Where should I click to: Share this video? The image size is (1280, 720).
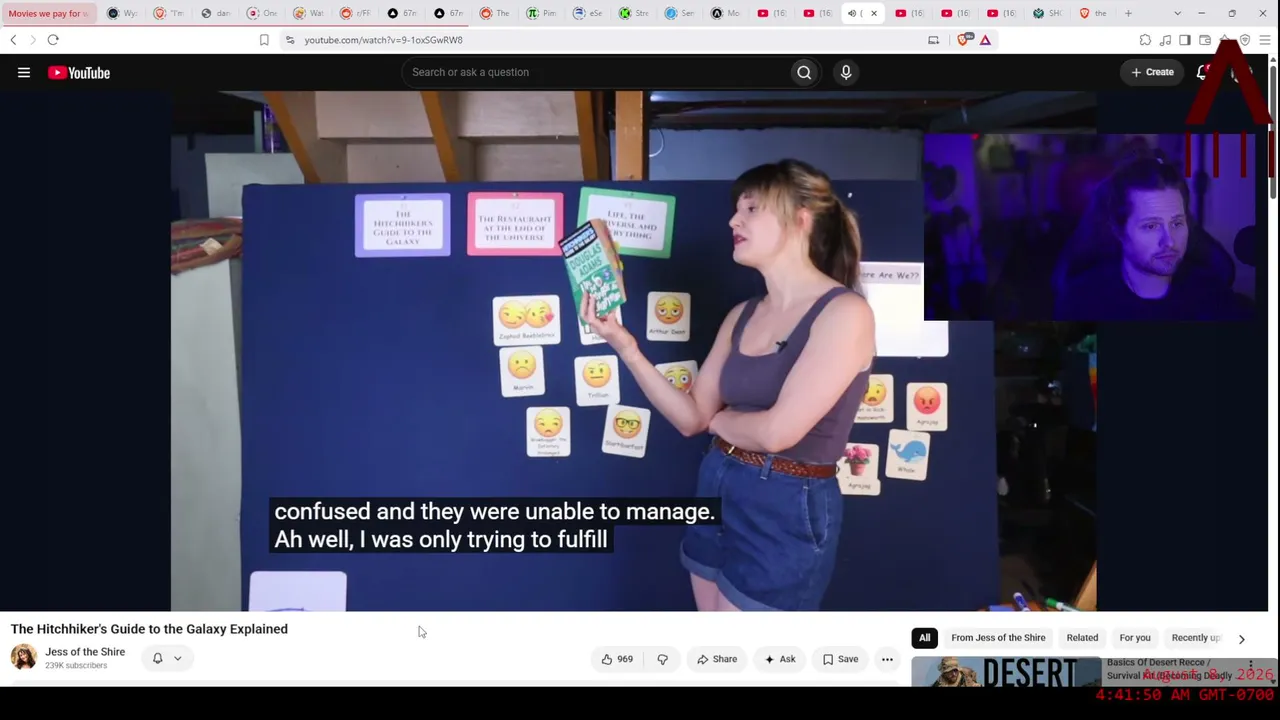coord(717,659)
